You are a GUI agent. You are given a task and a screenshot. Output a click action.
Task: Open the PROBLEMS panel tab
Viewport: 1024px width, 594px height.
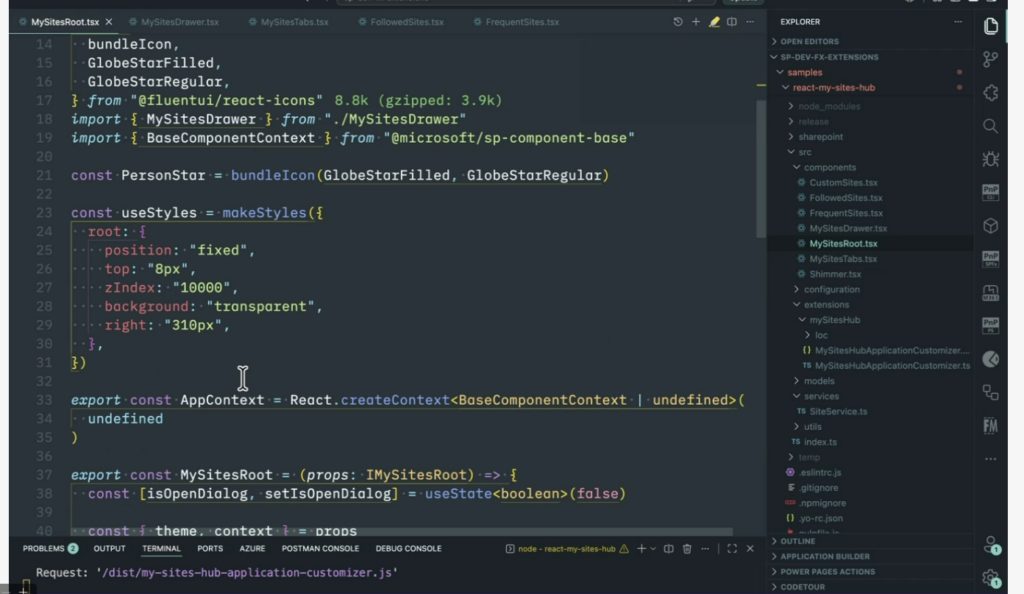[50, 549]
